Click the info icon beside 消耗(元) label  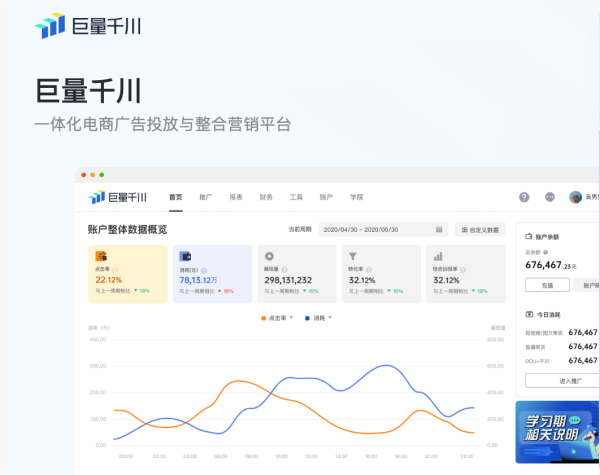tap(204, 270)
